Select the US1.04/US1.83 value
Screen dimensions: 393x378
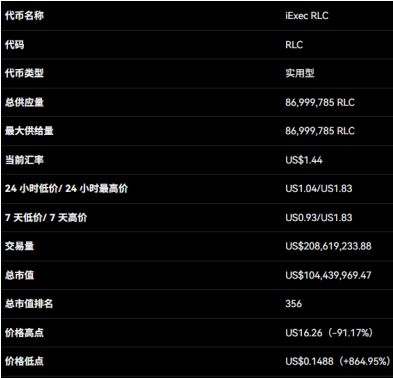tap(319, 189)
